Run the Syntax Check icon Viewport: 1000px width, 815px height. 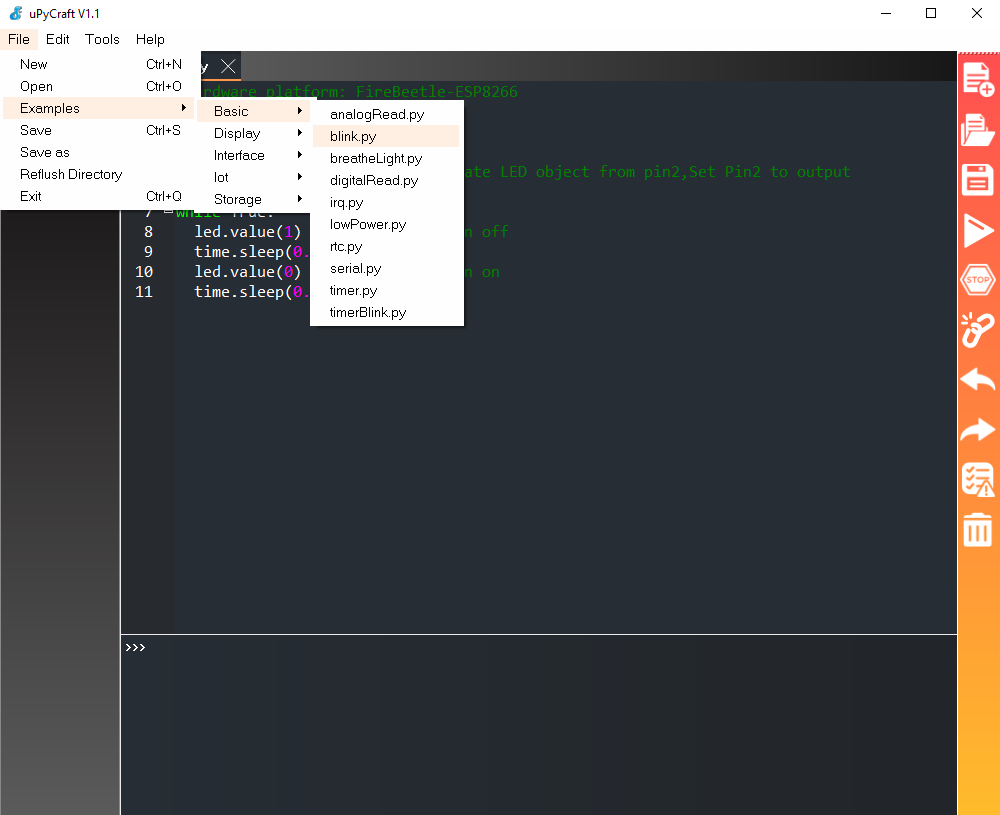pos(977,480)
